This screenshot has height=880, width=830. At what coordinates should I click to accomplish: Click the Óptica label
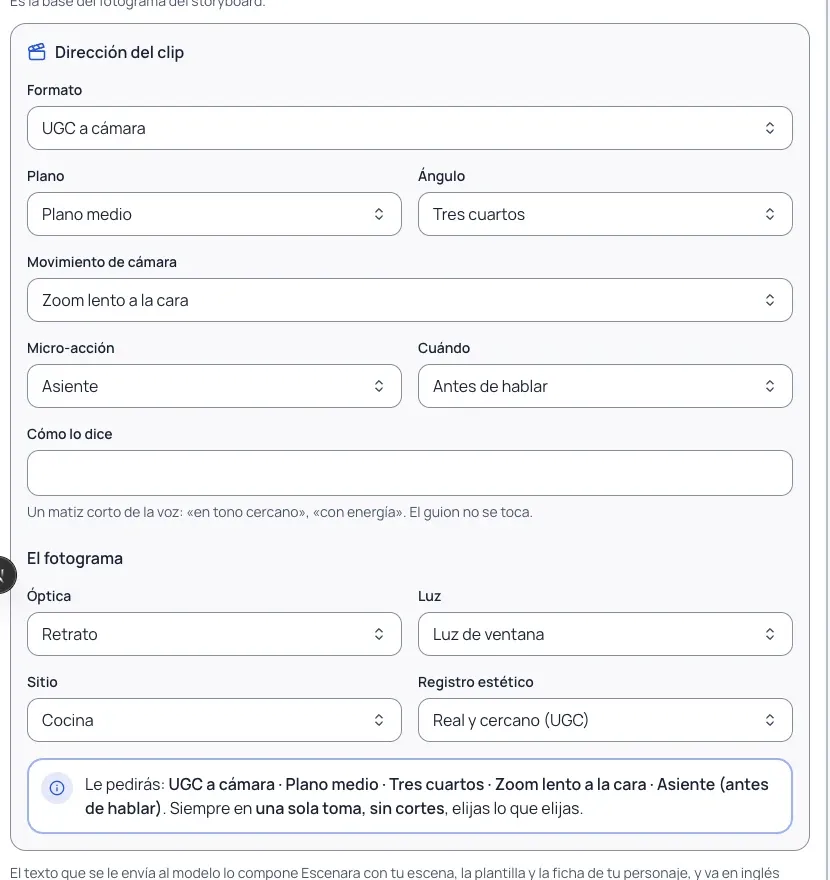pos(49,595)
